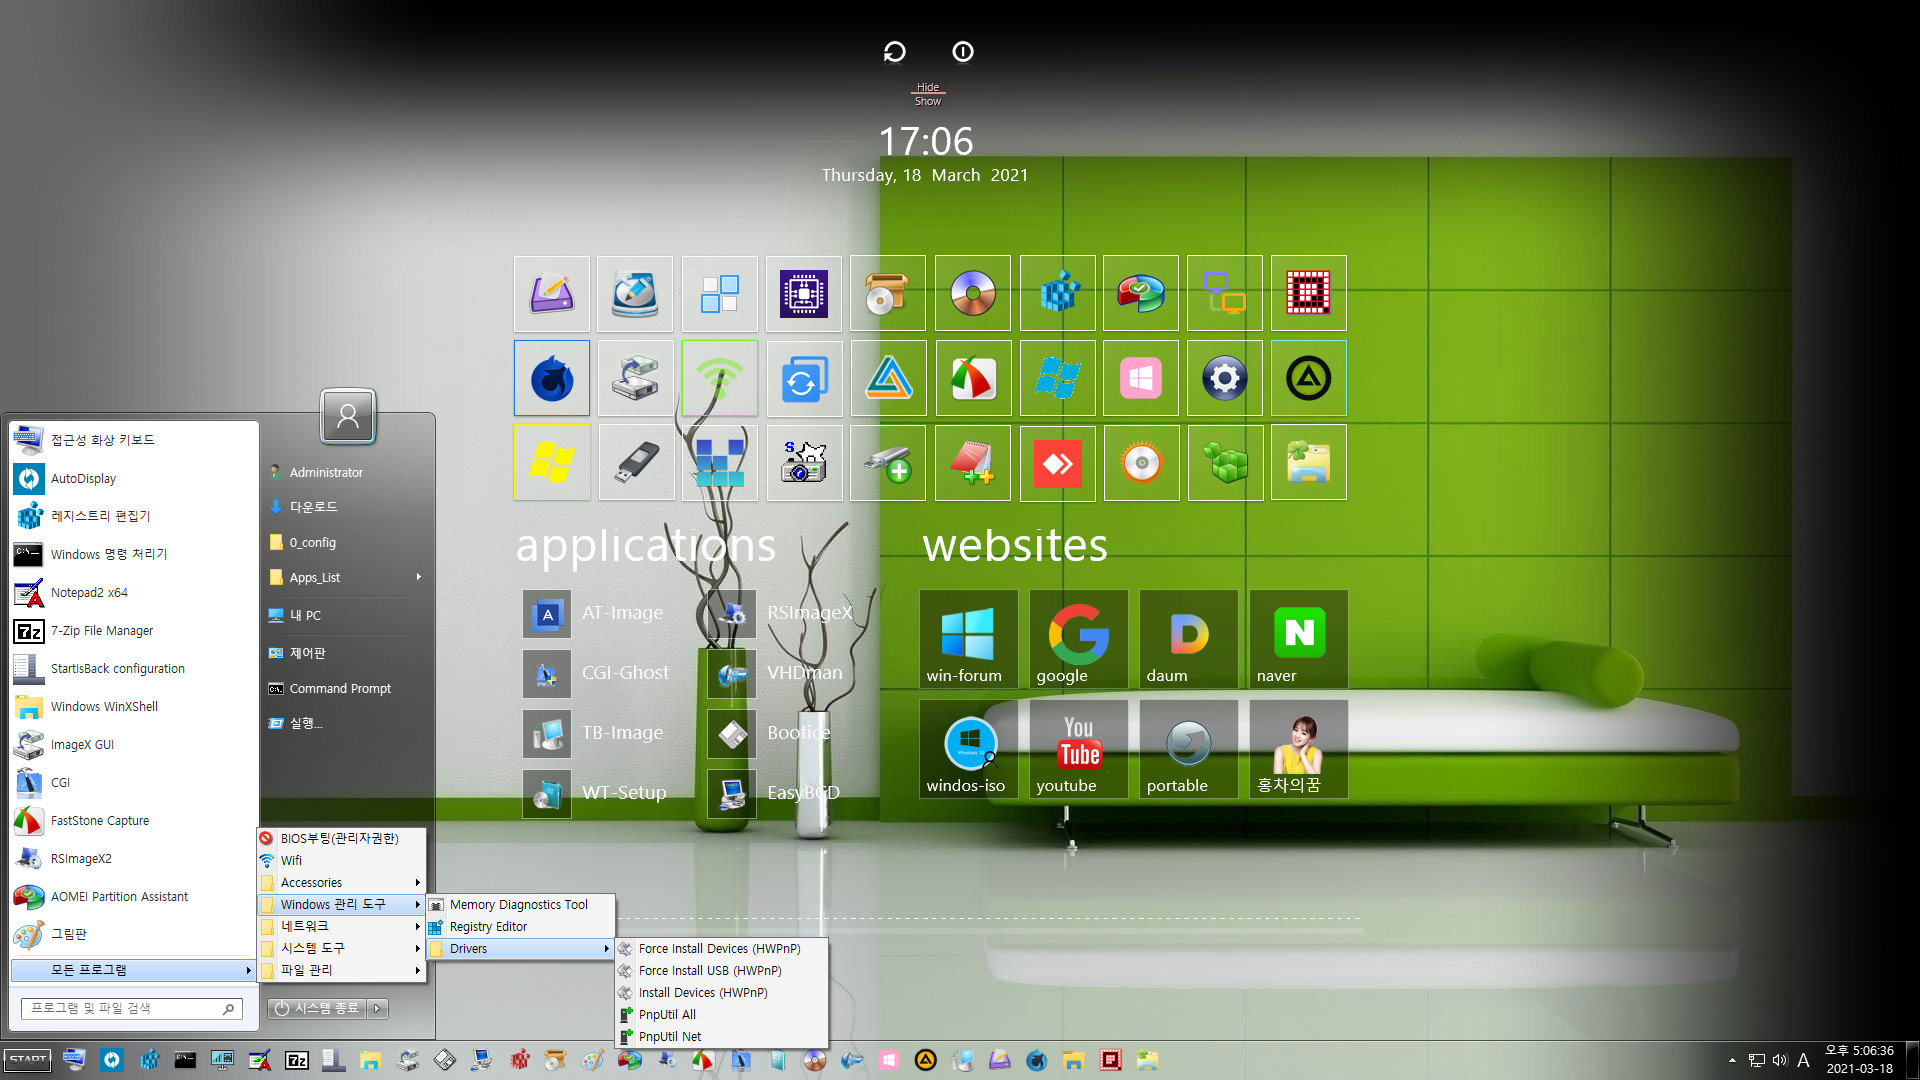
Task: Open the arrow beside 시스템 종료
Action: point(378,1009)
